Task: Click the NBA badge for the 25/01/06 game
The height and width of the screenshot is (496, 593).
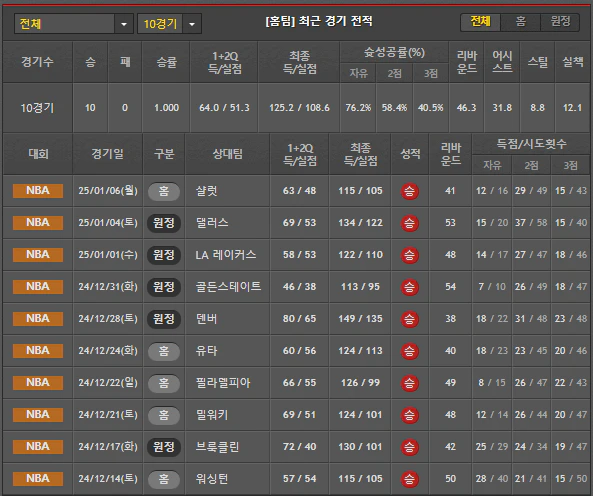Action: click(38, 191)
